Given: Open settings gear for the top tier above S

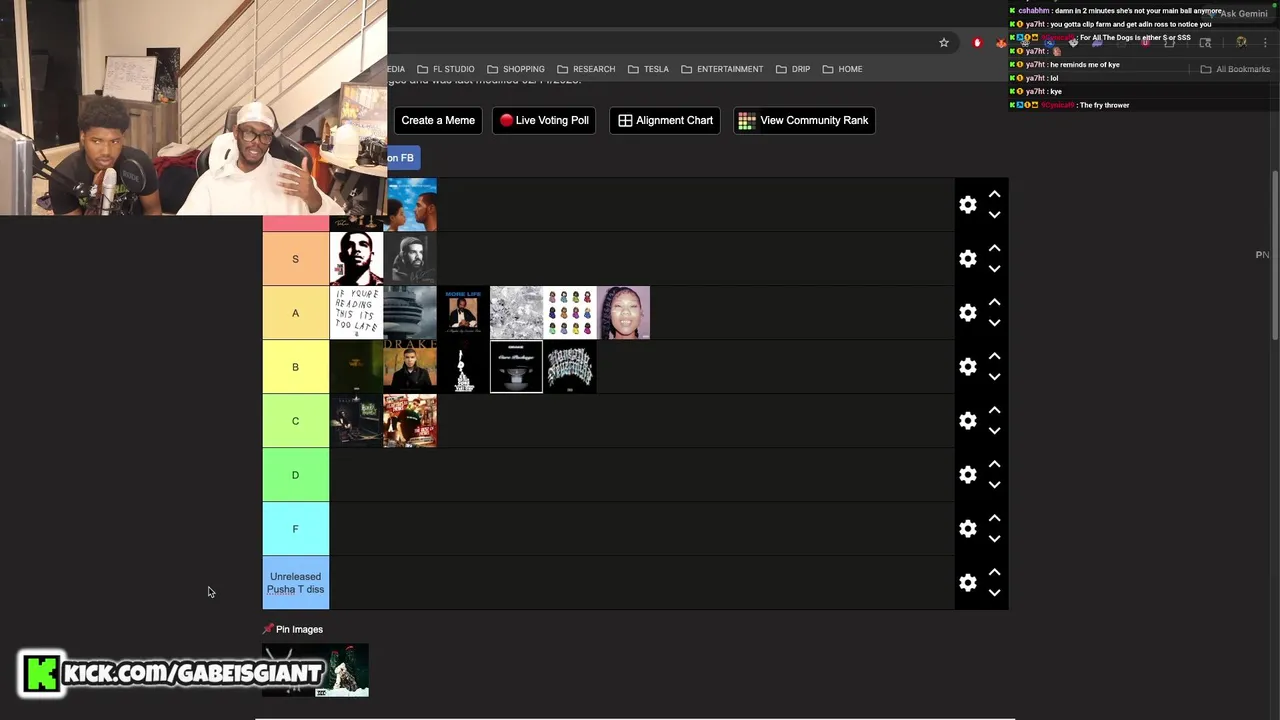Looking at the screenshot, I should click(x=968, y=205).
